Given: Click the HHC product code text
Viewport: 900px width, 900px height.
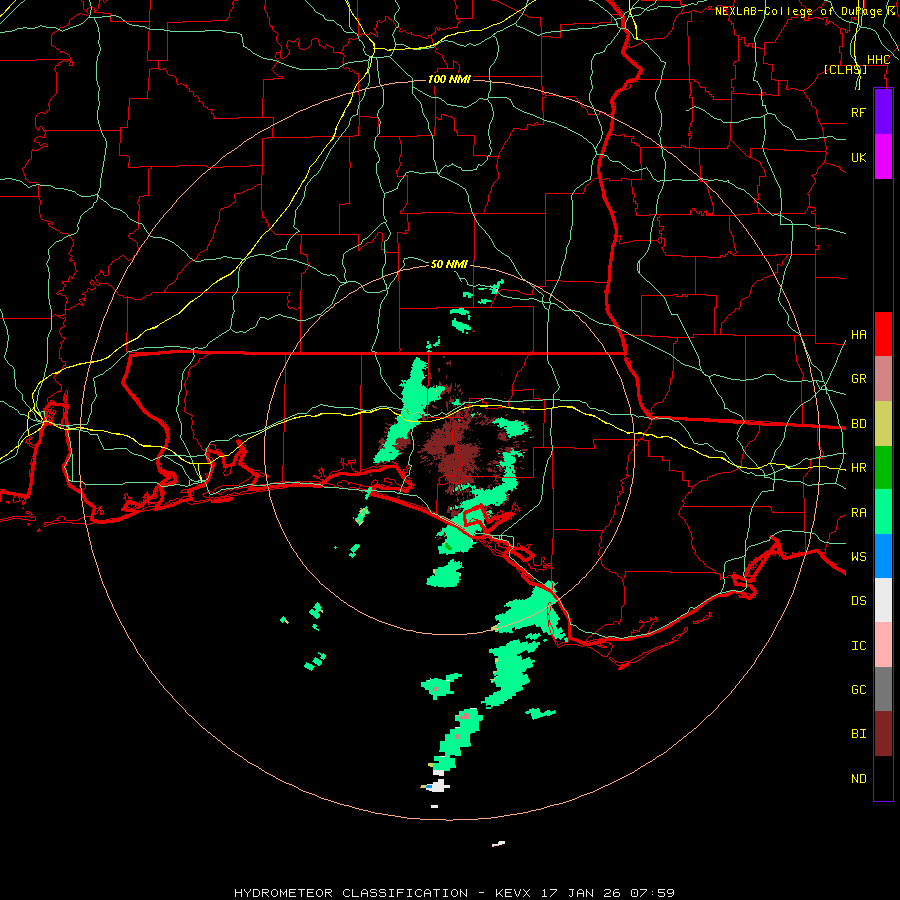Looking at the screenshot, I should click(878, 60).
